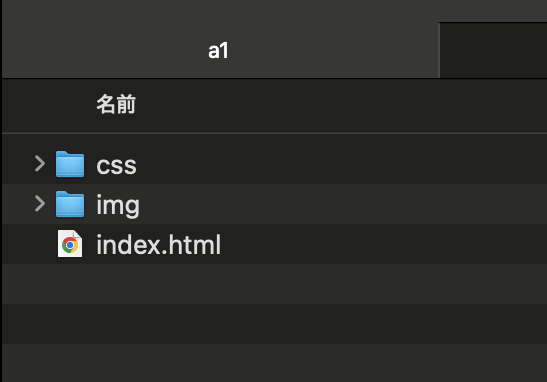This screenshot has width=547, height=382.
Task: Select the css folder name label
Action: tap(116, 165)
